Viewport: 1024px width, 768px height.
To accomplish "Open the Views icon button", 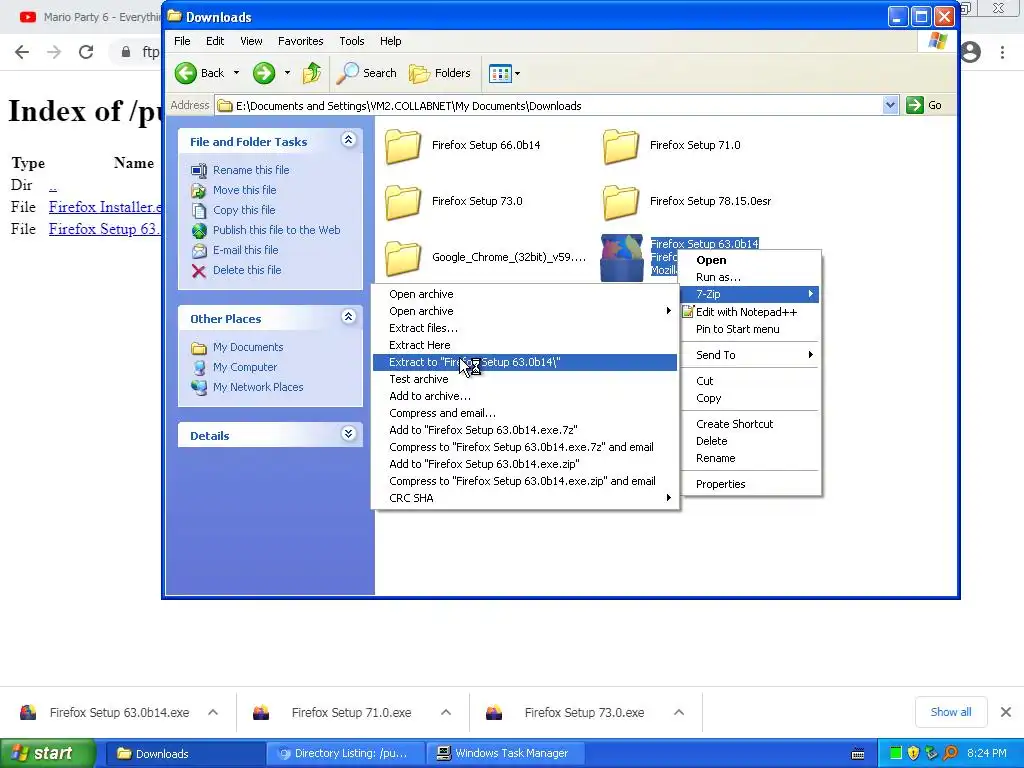I will point(500,74).
